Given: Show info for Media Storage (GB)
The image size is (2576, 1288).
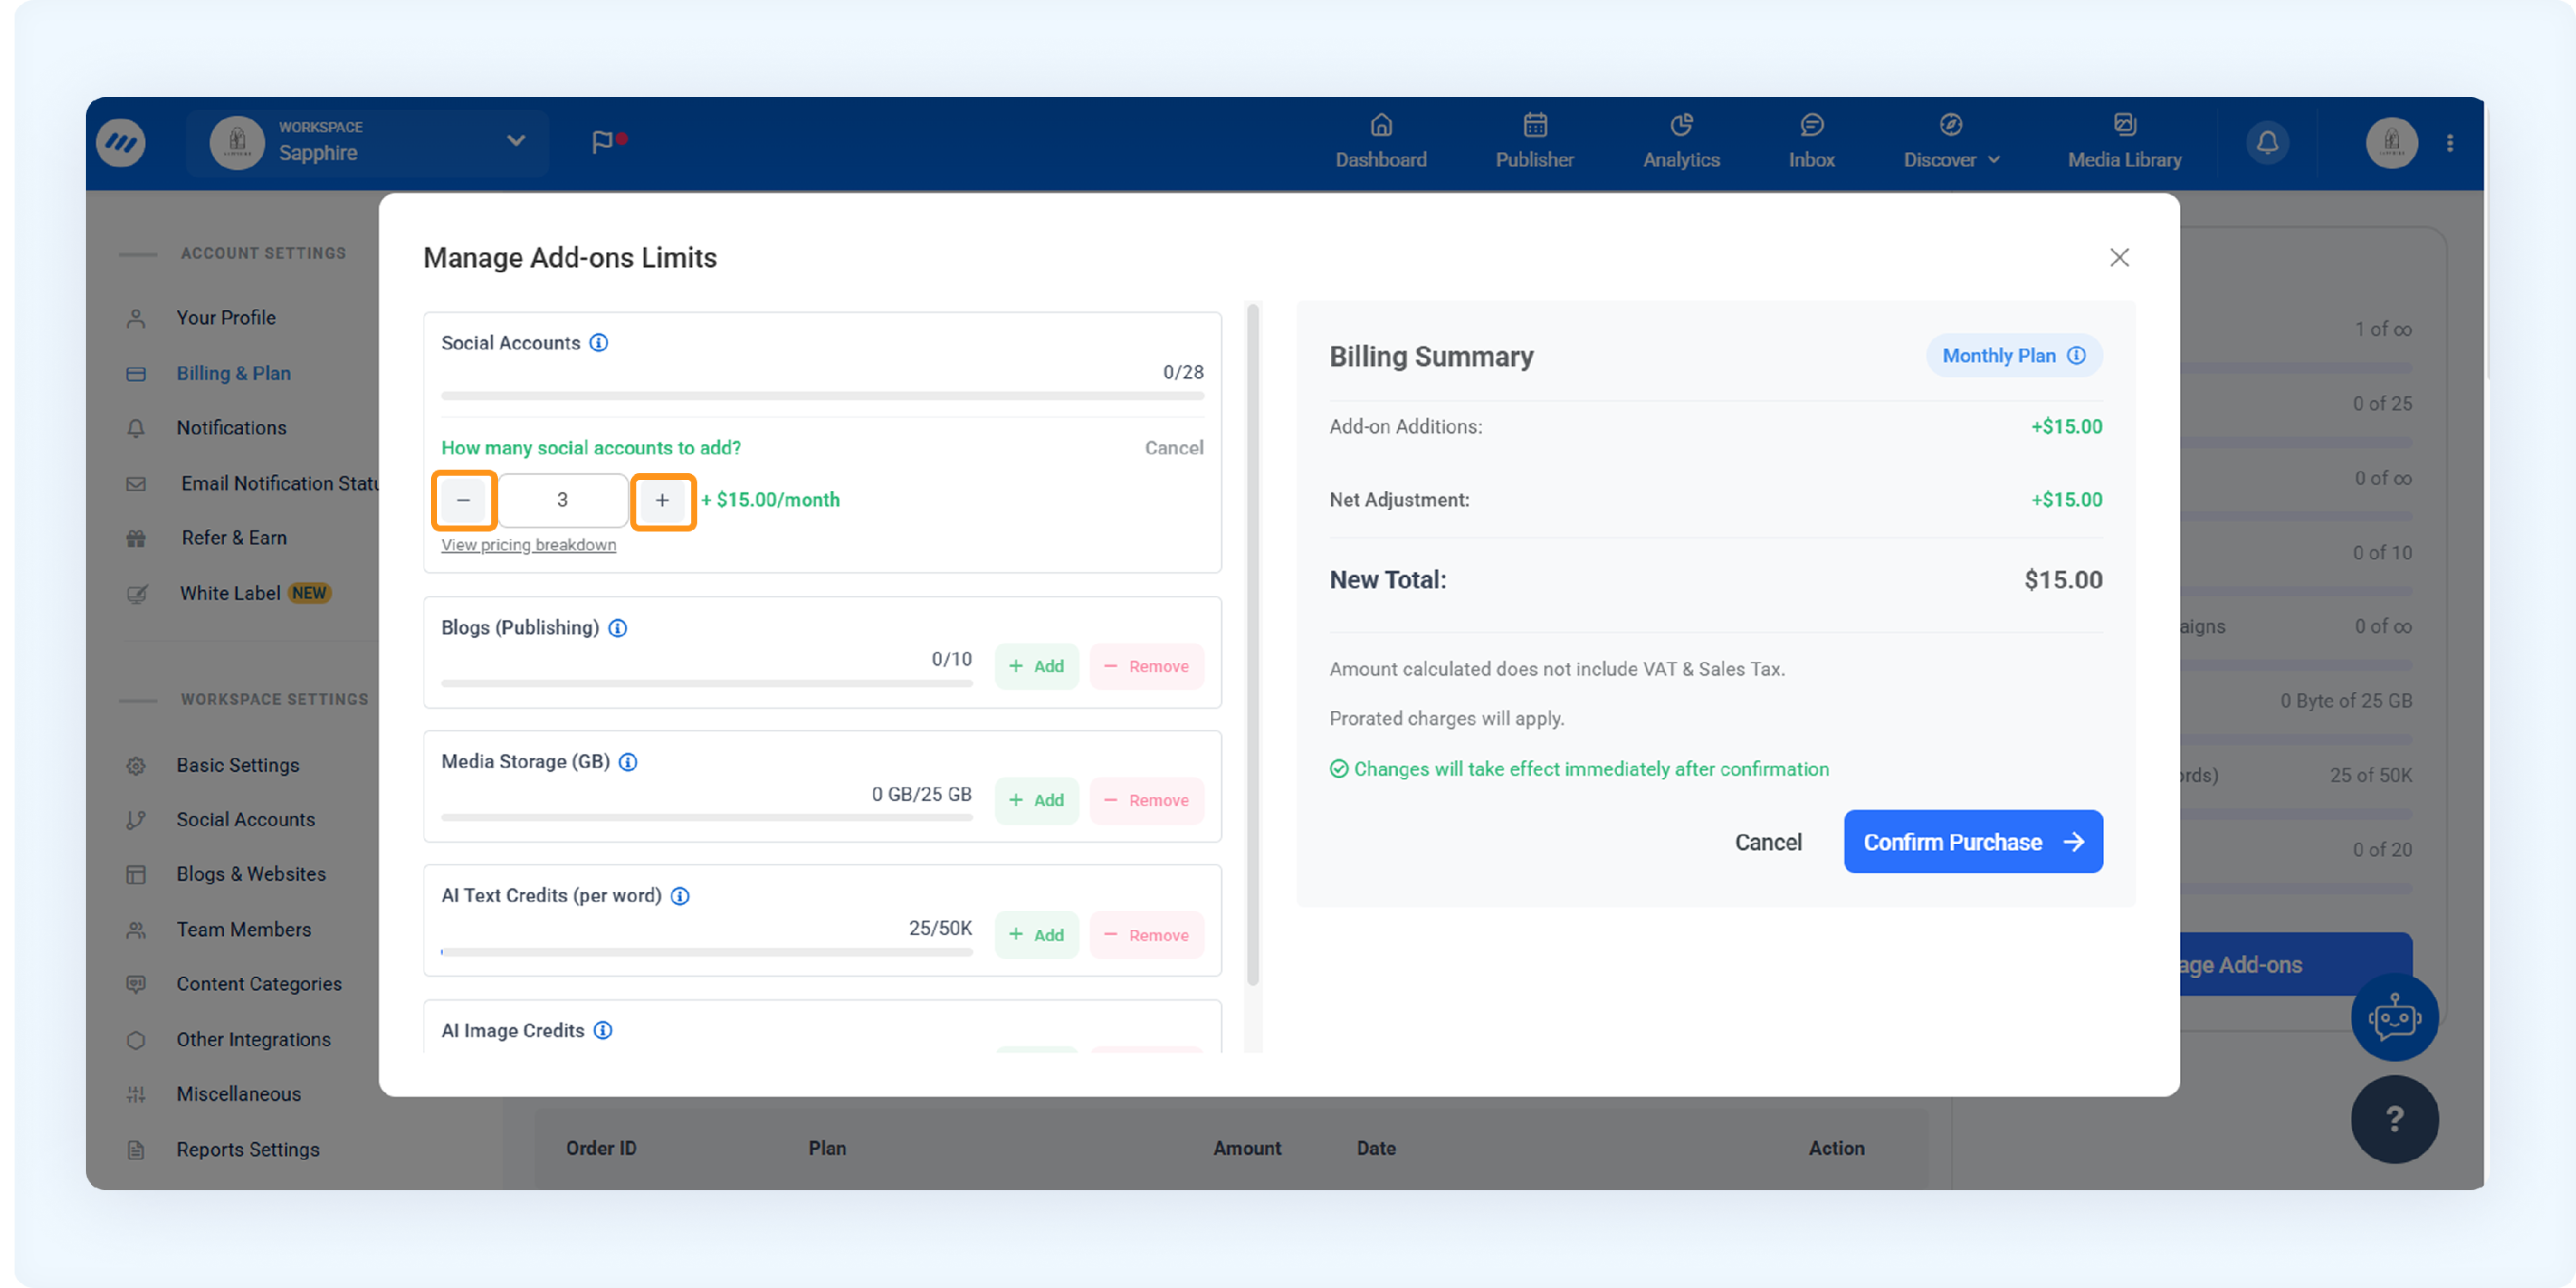Looking at the screenshot, I should click(x=628, y=762).
